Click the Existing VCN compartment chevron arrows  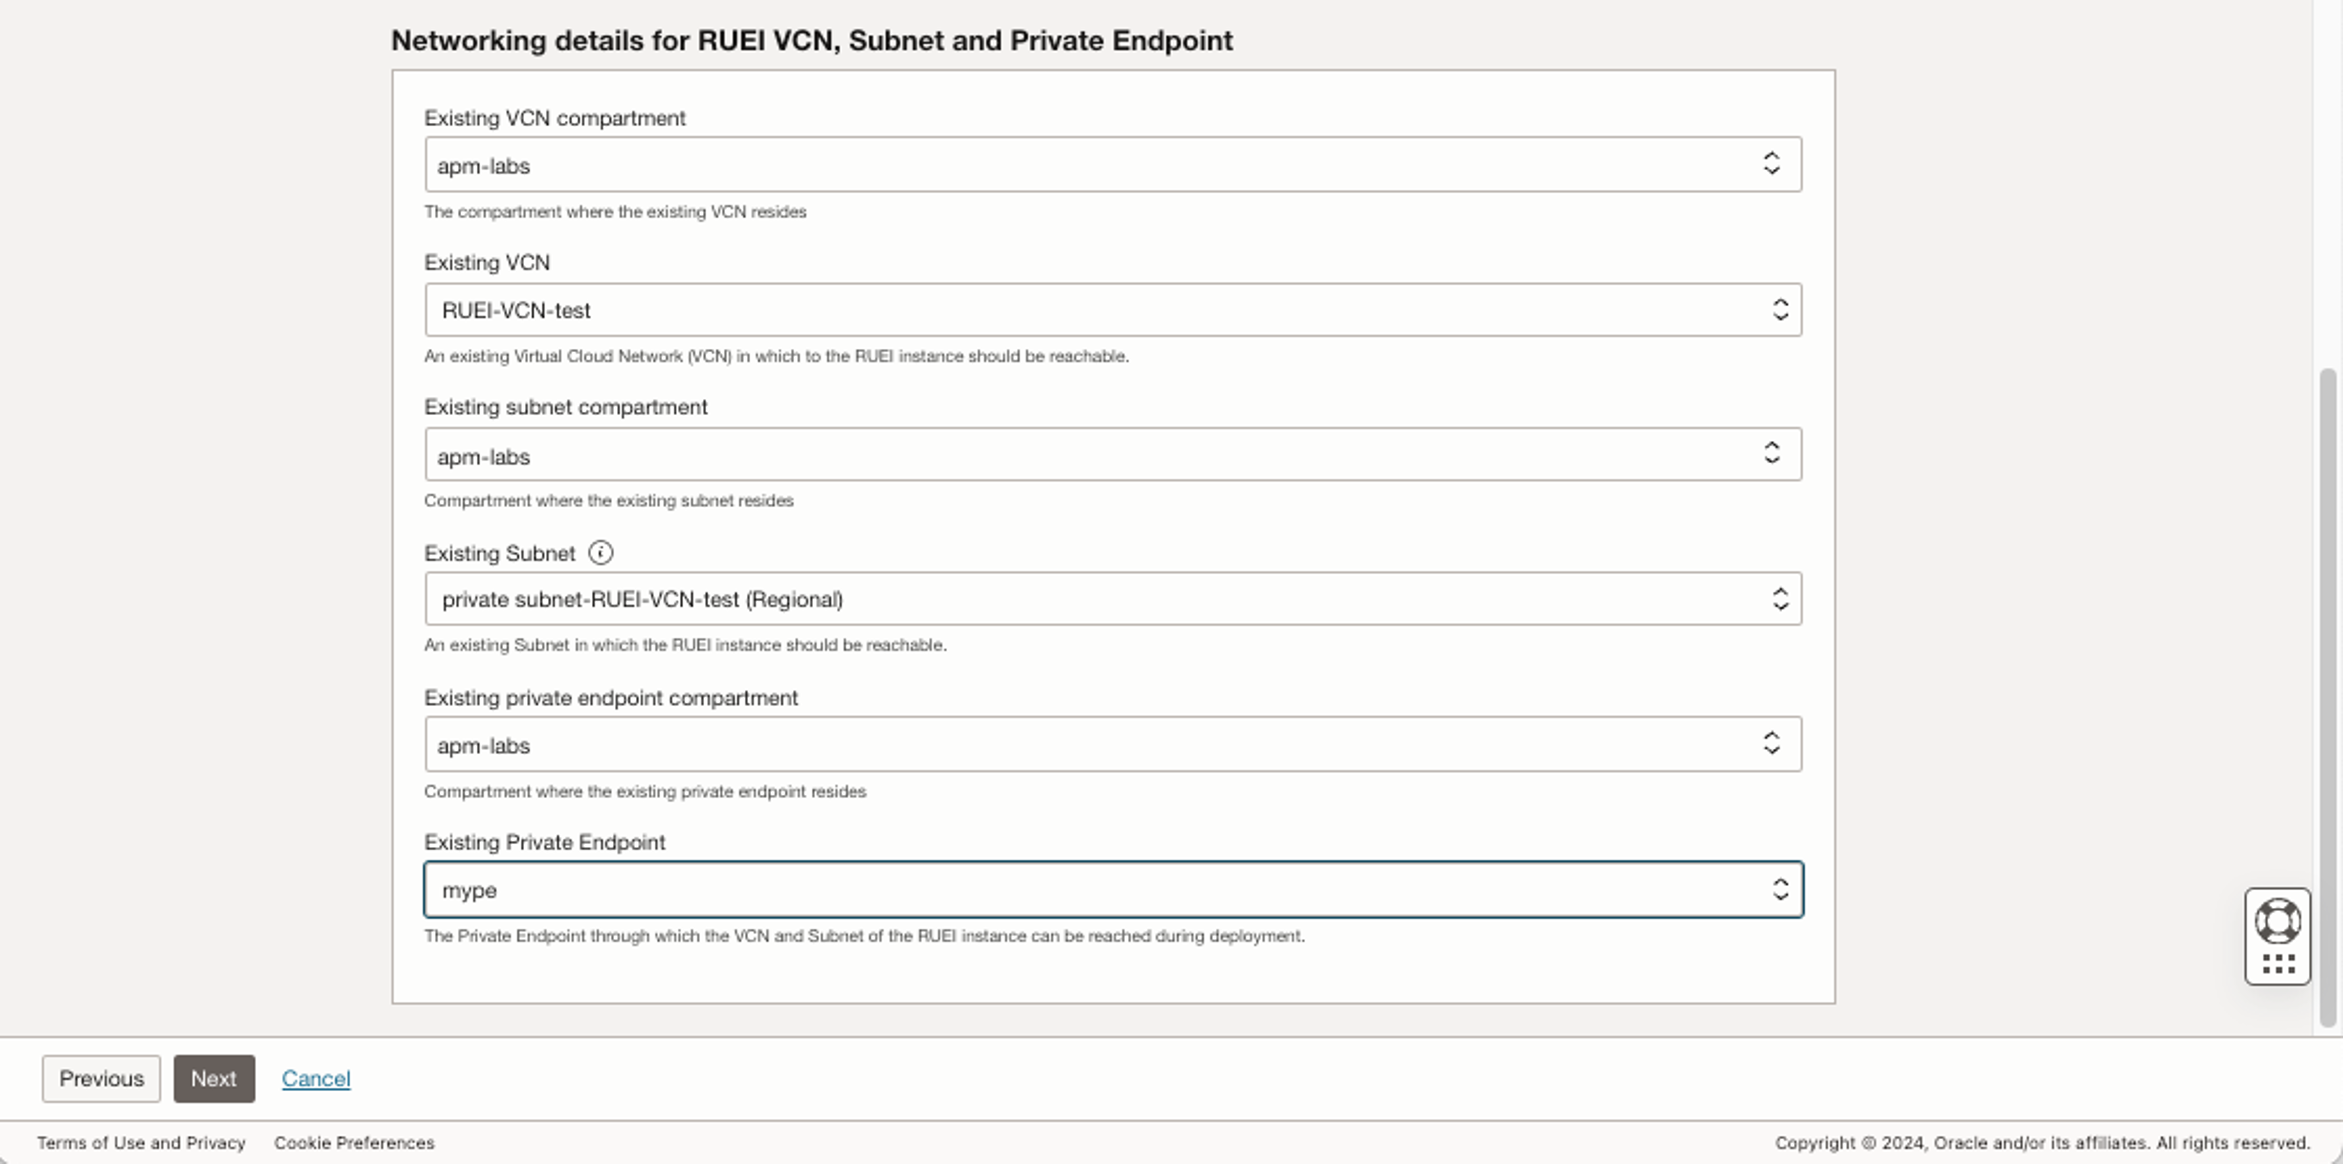click(1771, 164)
